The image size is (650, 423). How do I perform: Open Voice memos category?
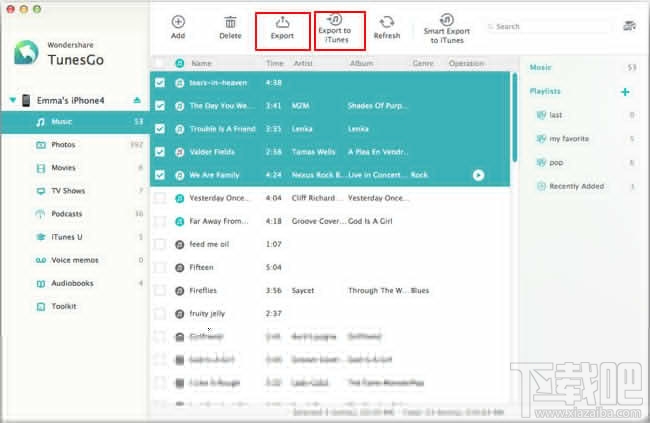click(75, 260)
